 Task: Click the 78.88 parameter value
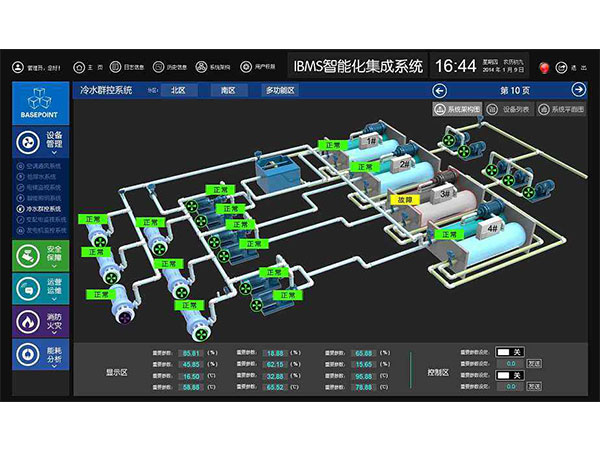pyautogui.click(x=364, y=387)
